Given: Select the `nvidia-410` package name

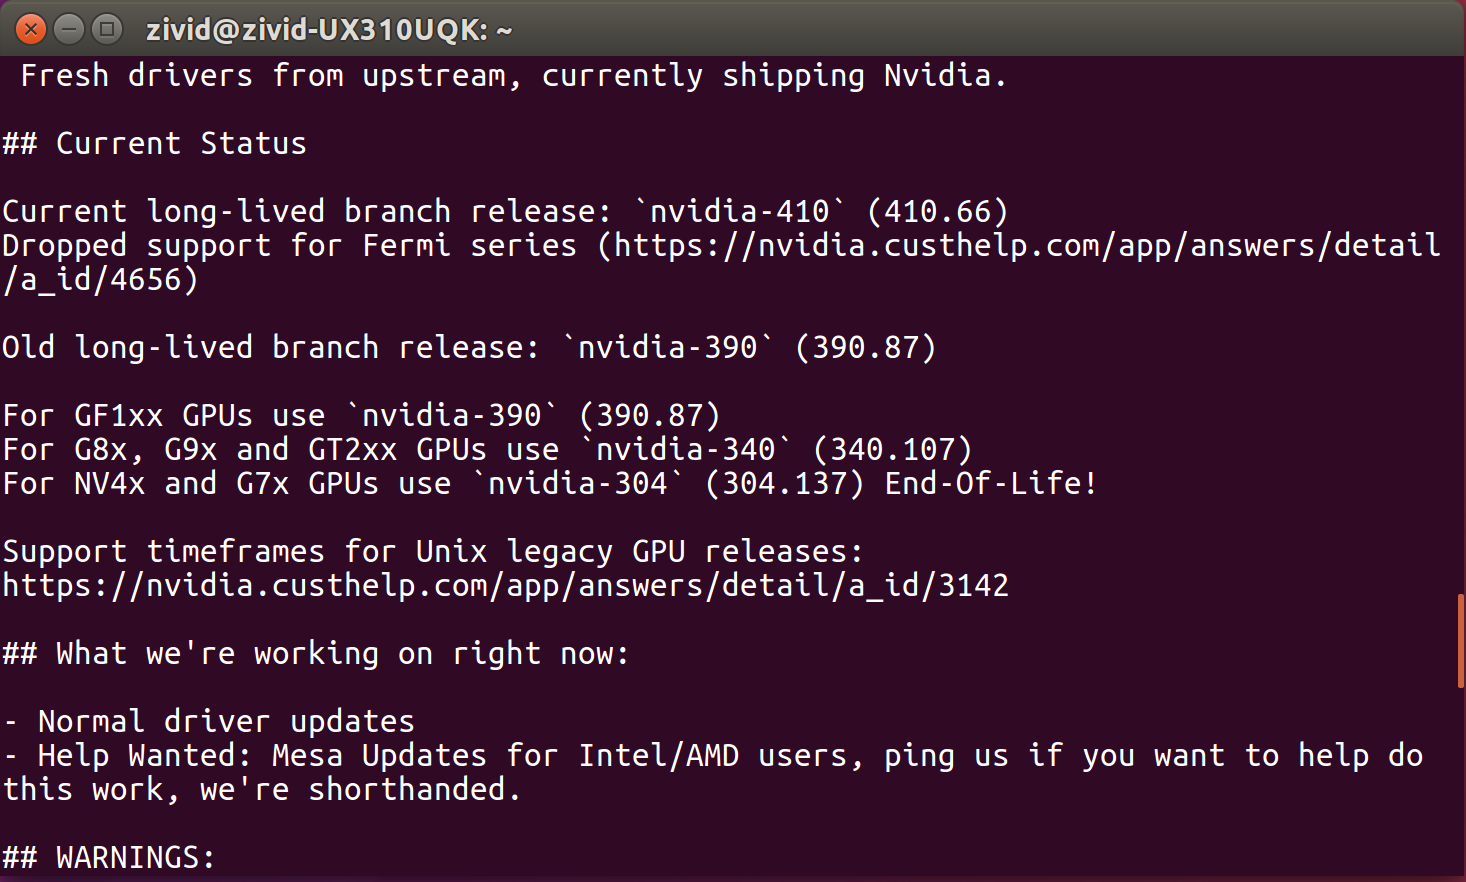Looking at the screenshot, I should tap(740, 212).
